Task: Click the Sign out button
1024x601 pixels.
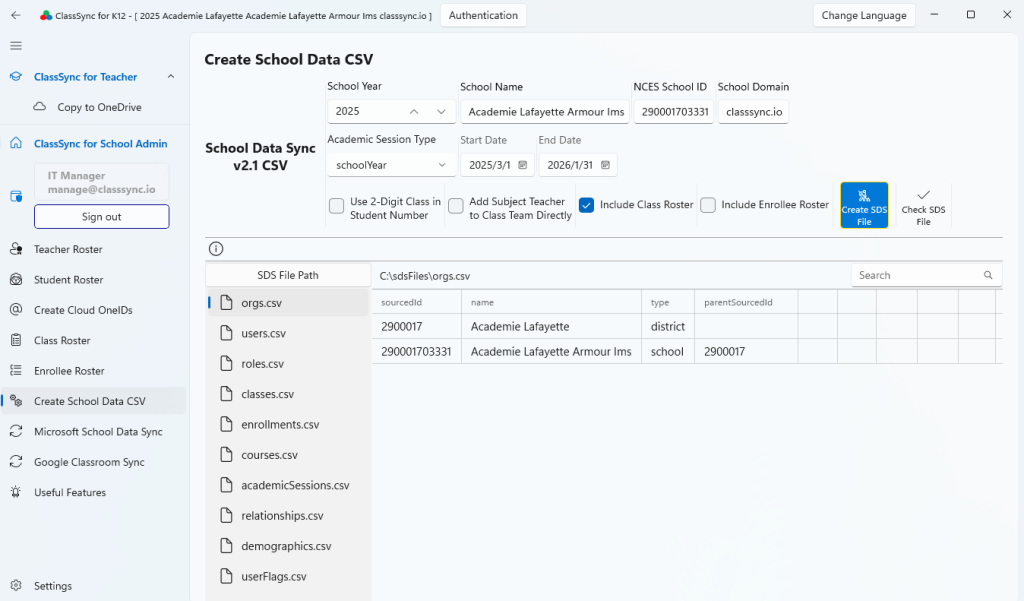Action: [x=102, y=217]
